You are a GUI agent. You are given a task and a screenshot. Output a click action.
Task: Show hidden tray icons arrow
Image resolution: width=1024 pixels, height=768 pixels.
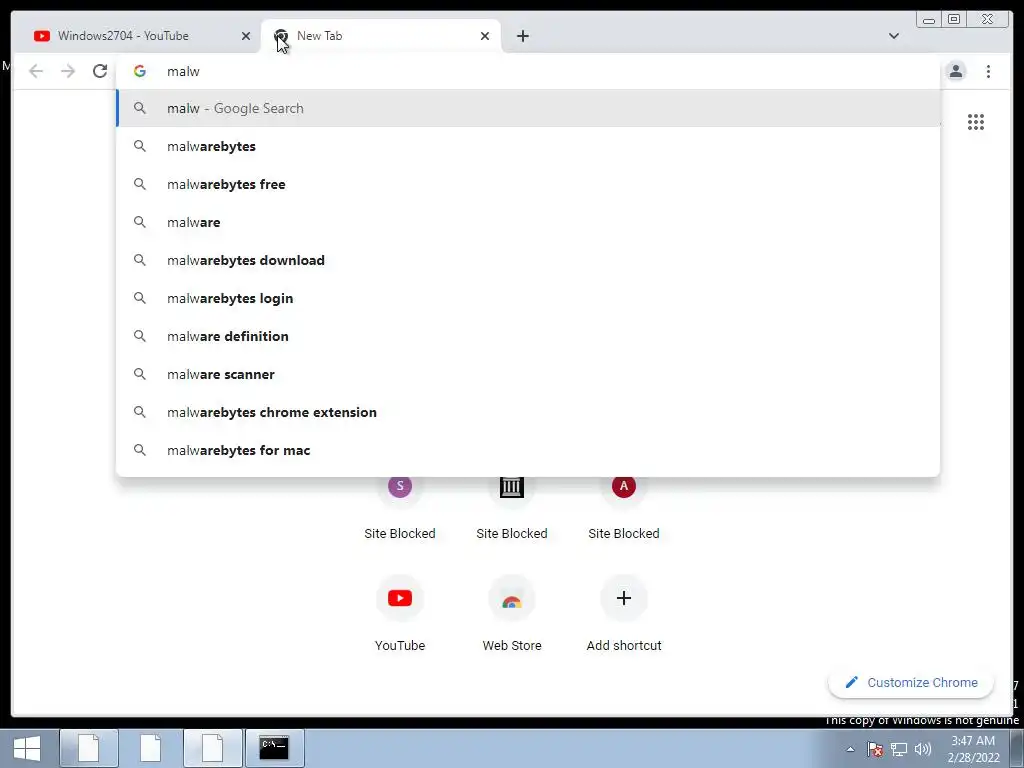point(850,749)
